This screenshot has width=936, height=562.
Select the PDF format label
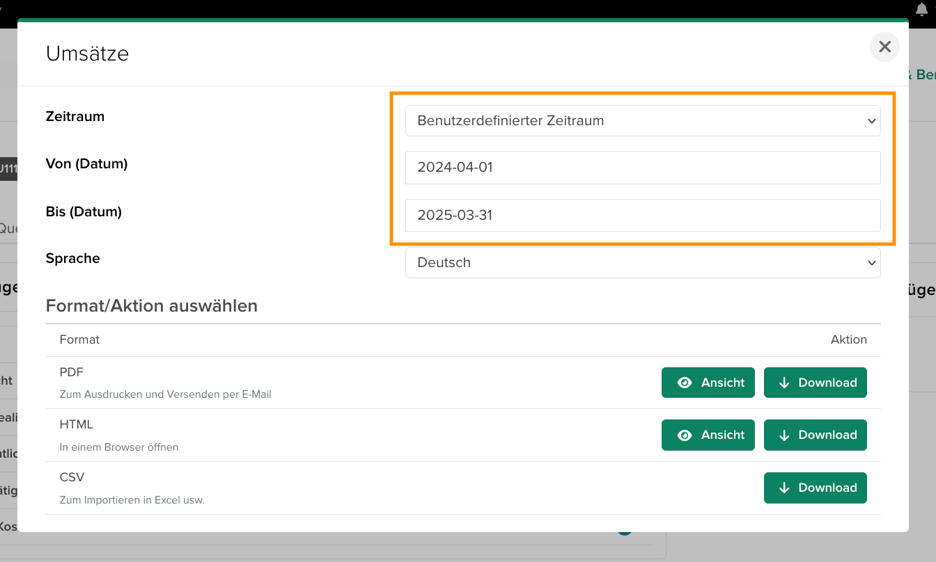[x=71, y=372]
